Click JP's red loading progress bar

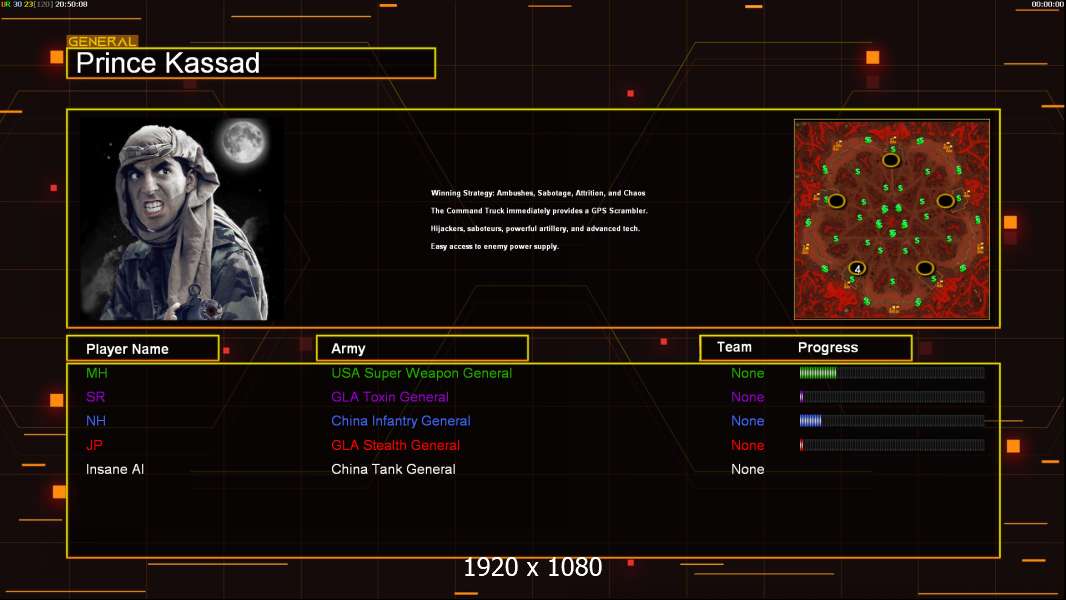(892, 445)
